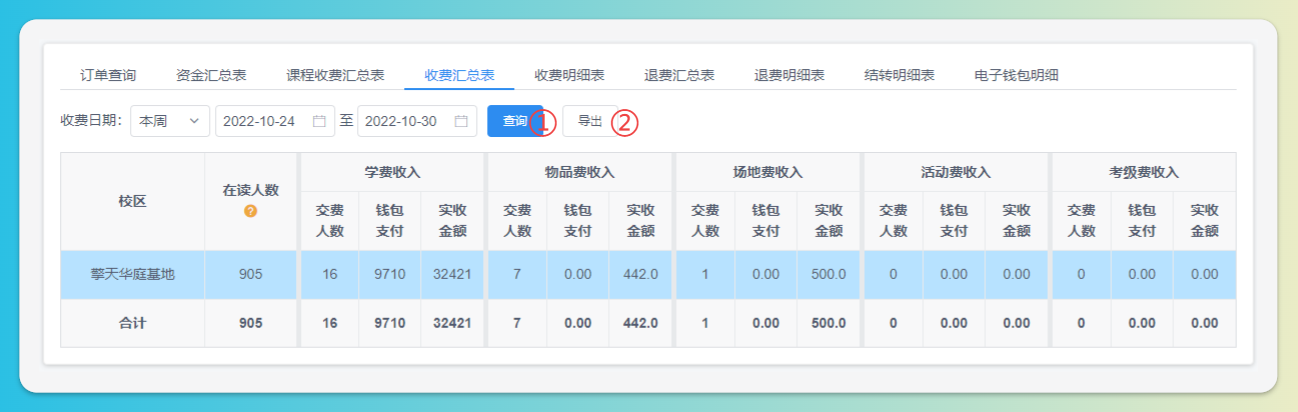Switch to the 订单查询 tab
Viewport: 1298px width, 412px height.
[108, 75]
